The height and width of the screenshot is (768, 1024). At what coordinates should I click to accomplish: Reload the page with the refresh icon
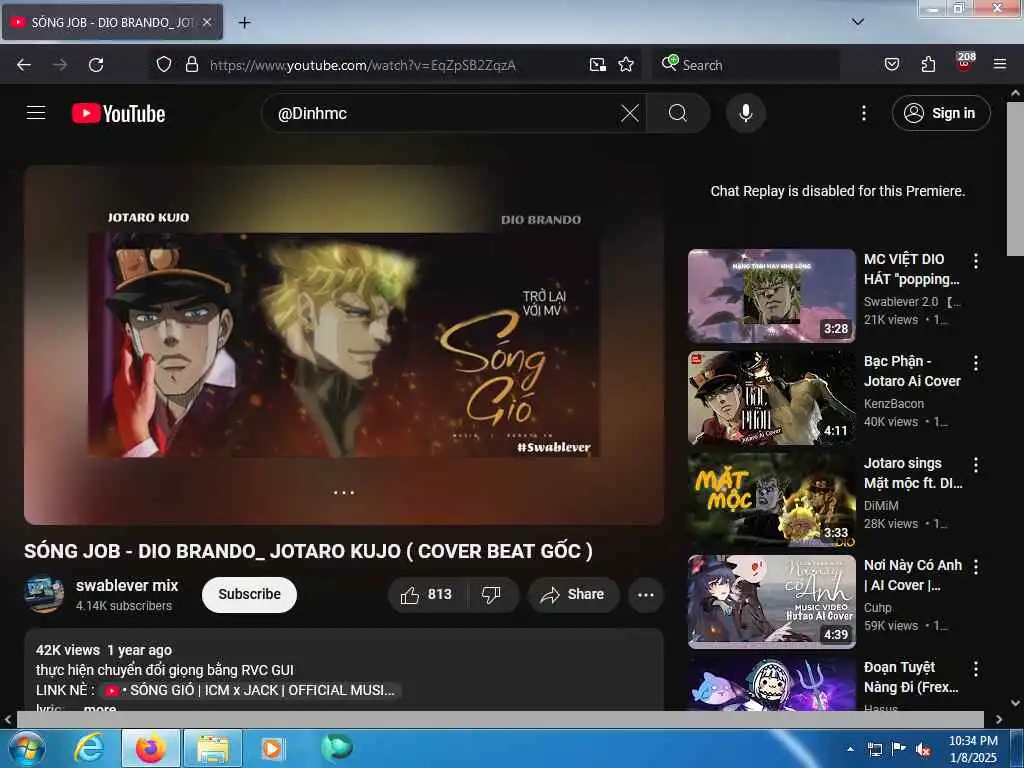pyautogui.click(x=96, y=65)
